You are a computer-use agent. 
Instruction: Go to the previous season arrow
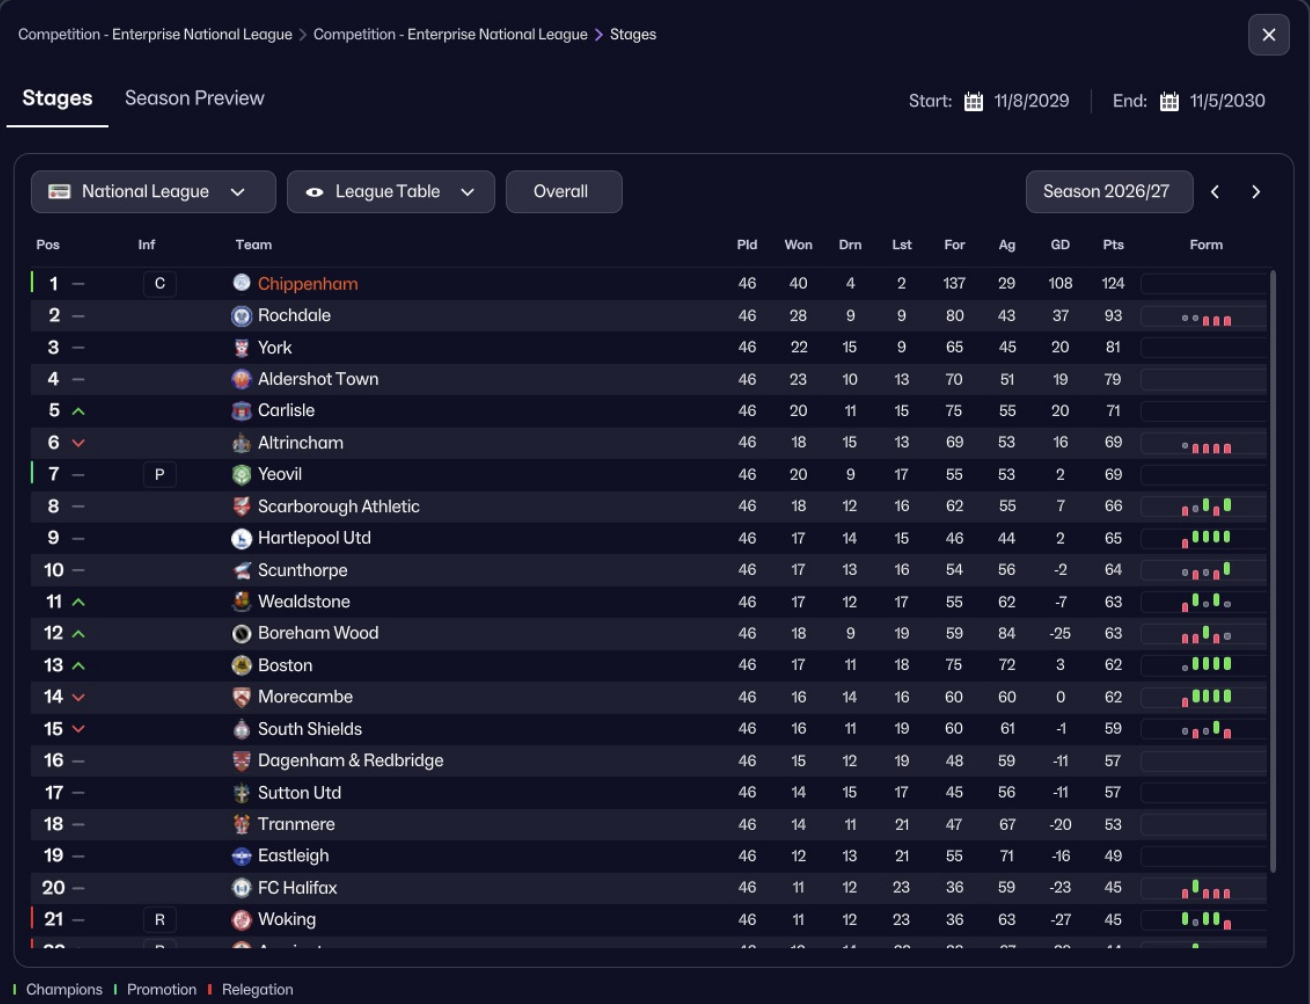(x=1215, y=192)
